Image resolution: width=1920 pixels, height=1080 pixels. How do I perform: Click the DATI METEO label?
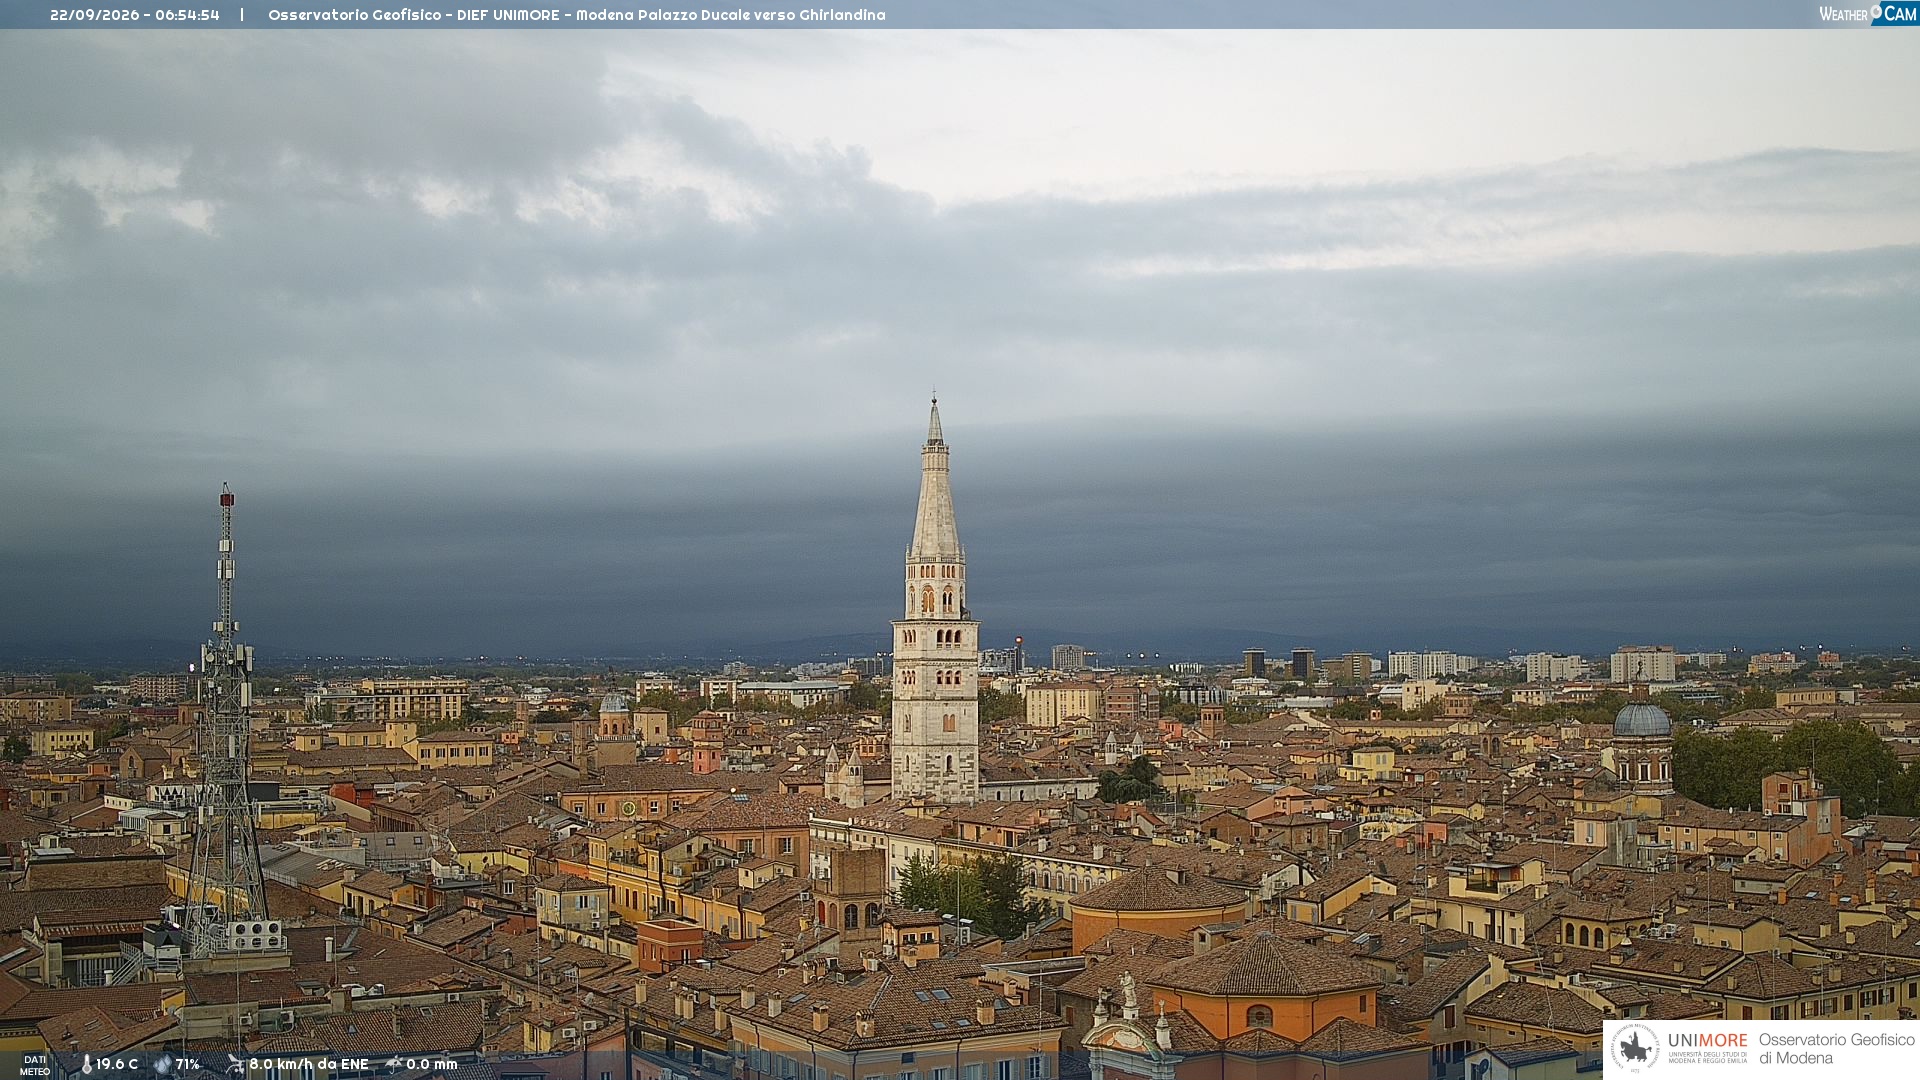click(35, 1065)
